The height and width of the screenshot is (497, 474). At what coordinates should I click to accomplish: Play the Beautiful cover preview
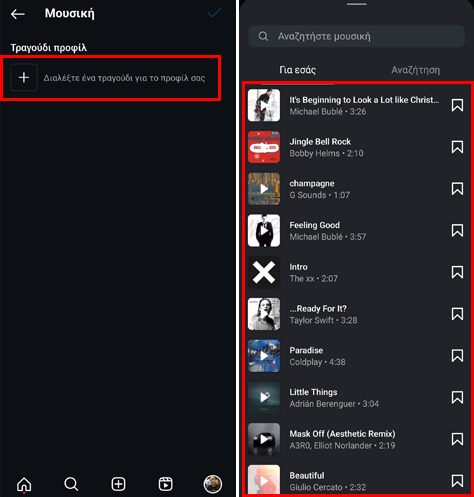coord(264,479)
